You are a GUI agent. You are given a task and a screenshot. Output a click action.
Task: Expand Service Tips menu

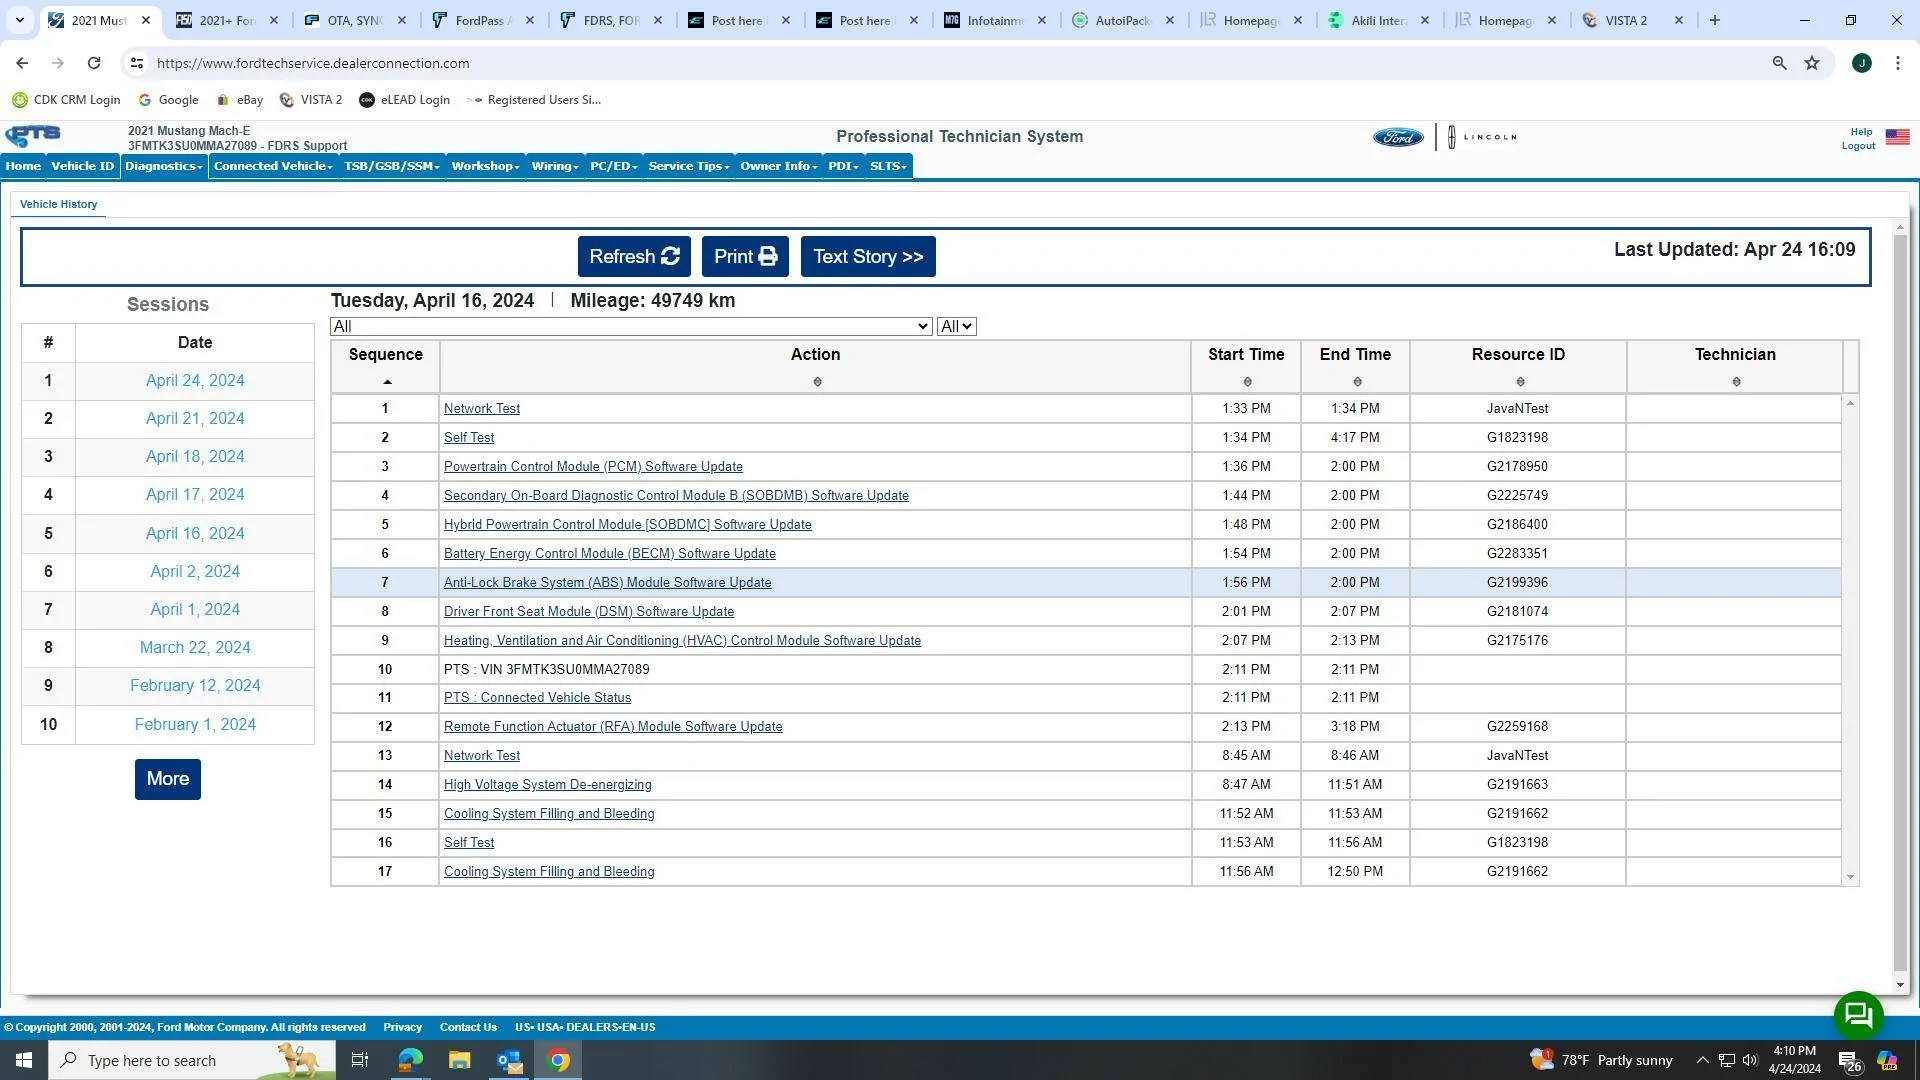689,166
